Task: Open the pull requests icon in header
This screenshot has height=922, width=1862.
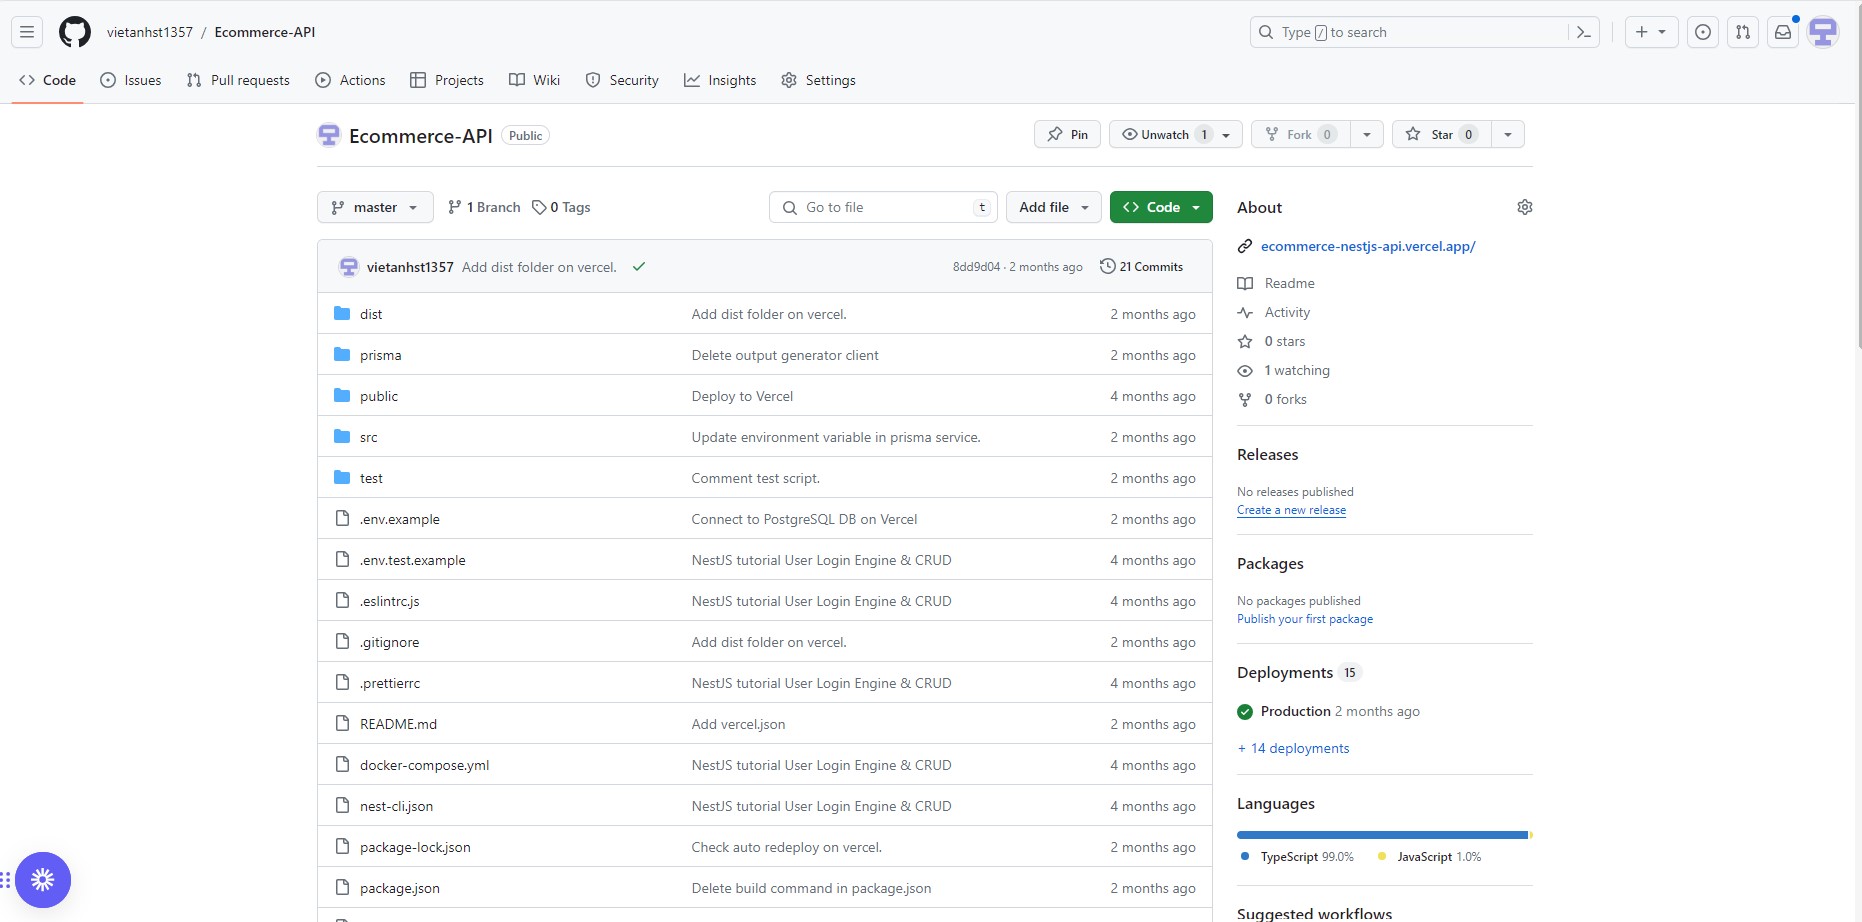Action: pyautogui.click(x=1743, y=32)
